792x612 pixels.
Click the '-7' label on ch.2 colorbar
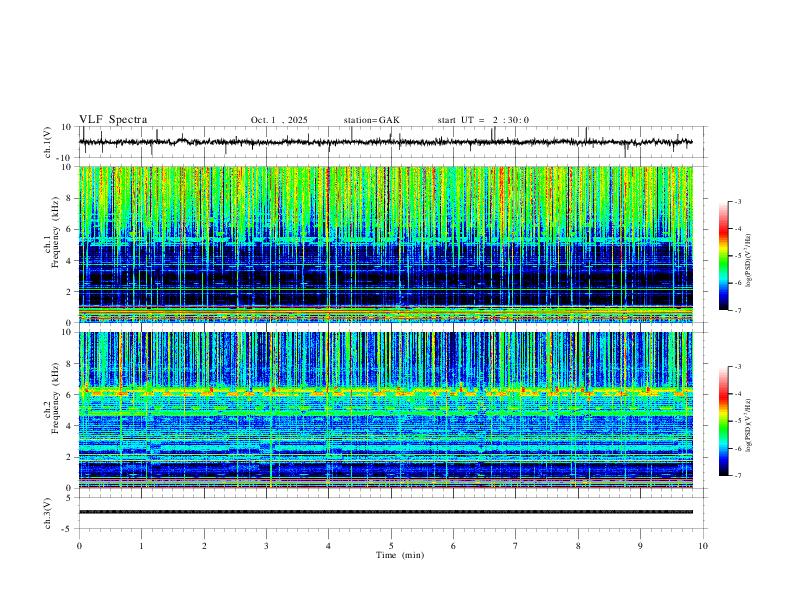tap(737, 476)
